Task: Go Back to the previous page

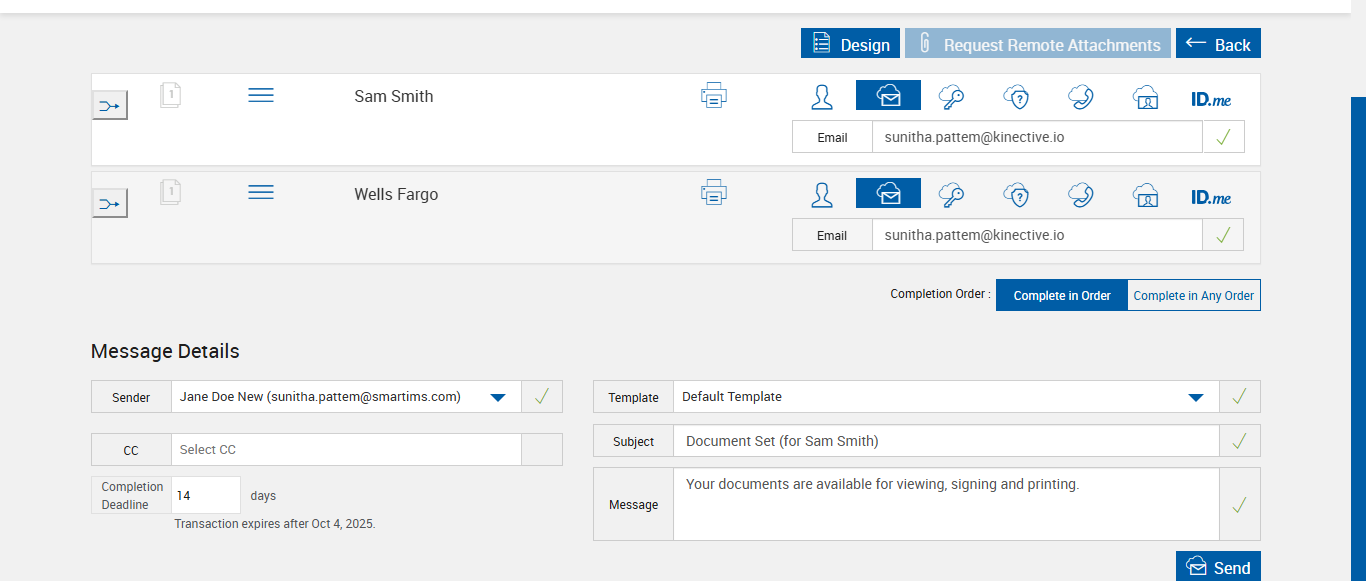Action: tap(1218, 44)
